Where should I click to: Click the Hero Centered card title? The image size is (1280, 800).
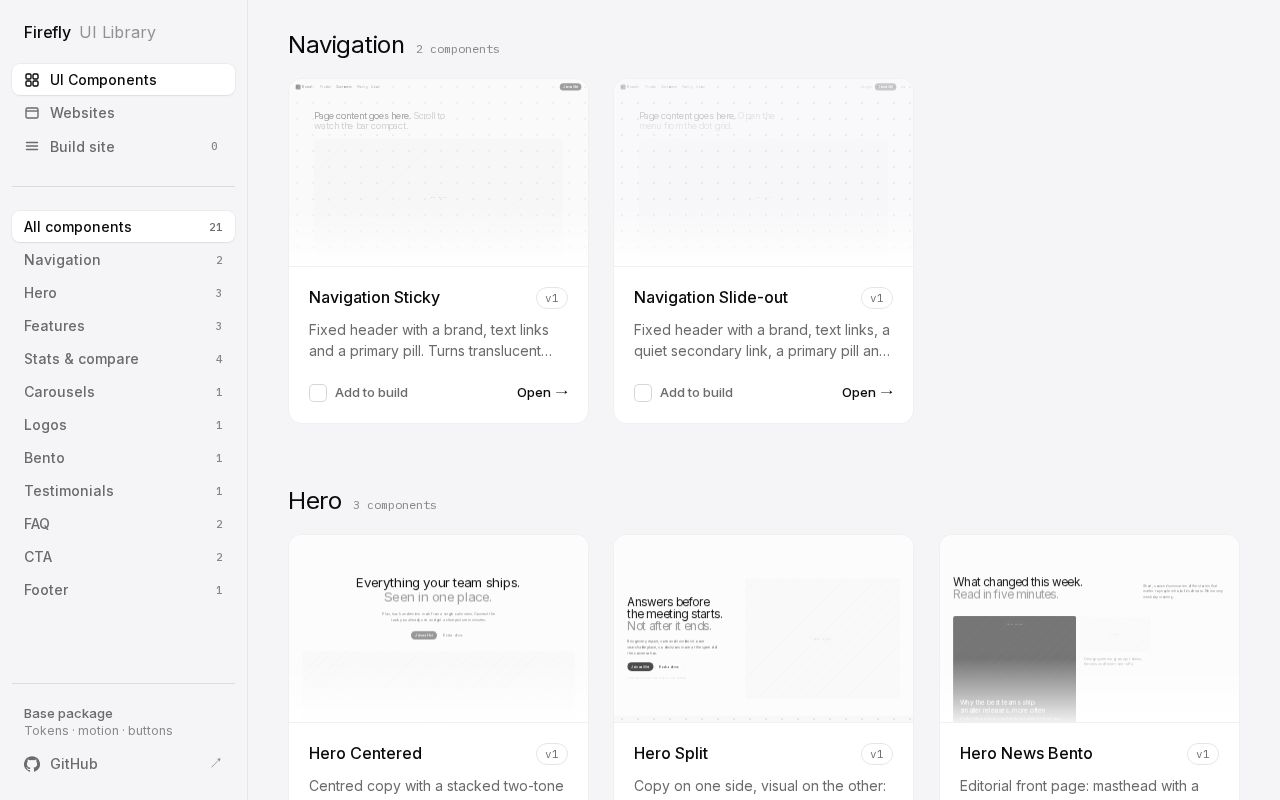click(365, 753)
